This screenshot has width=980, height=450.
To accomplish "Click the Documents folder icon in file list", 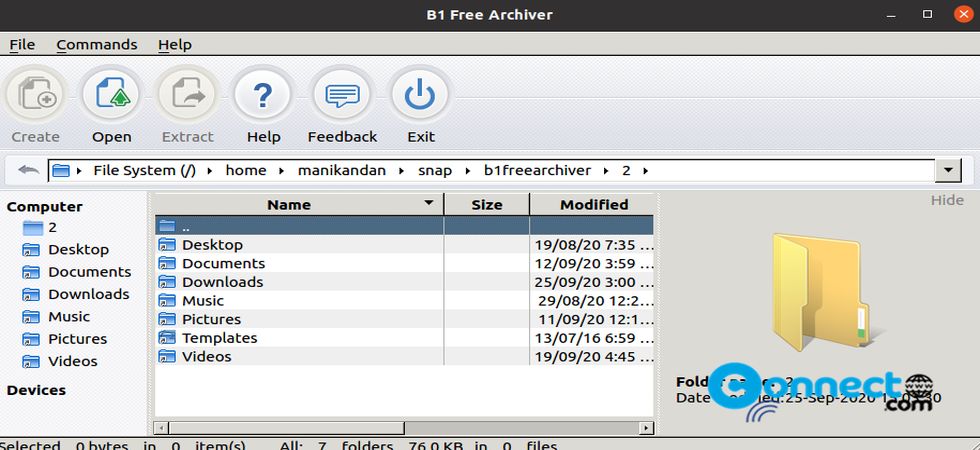I will 167,263.
